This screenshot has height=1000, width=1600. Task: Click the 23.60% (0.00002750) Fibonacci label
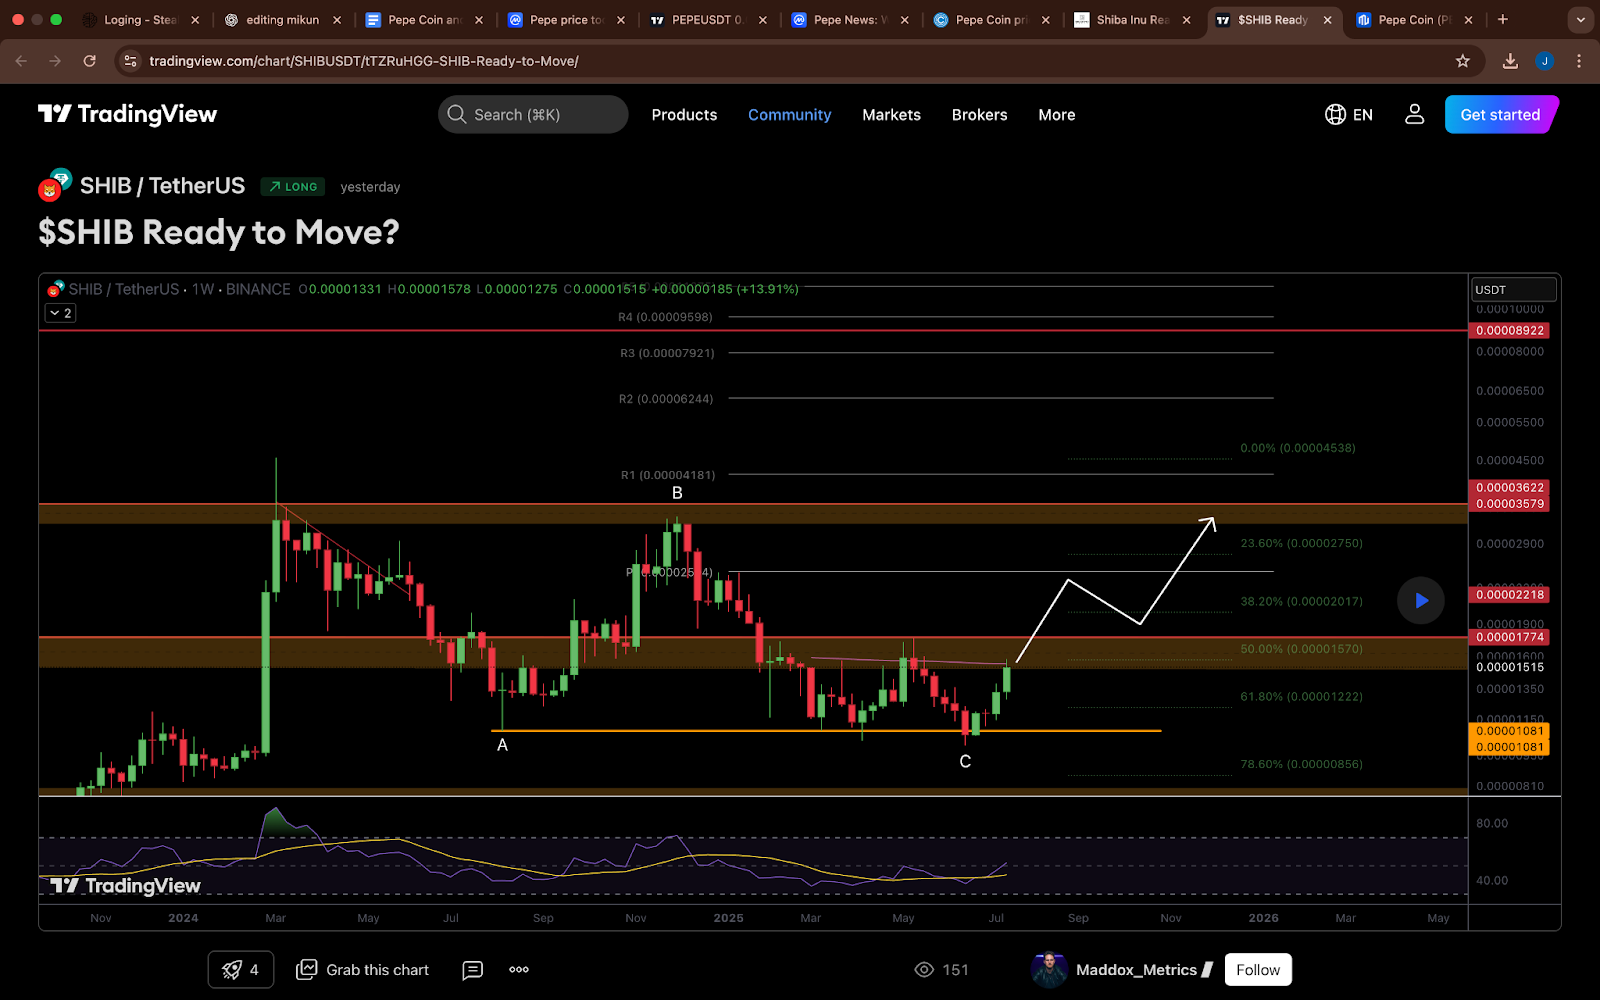pyautogui.click(x=1301, y=543)
